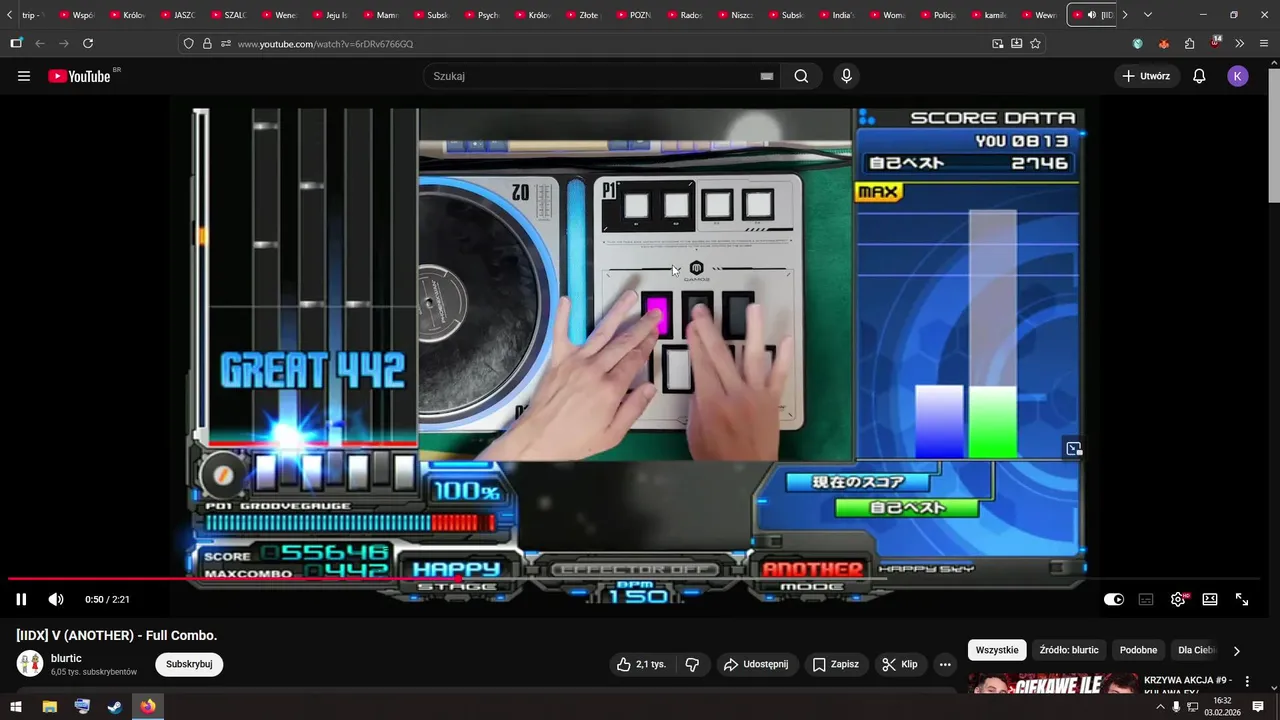The height and width of the screenshot is (720, 1280).
Task: Open blurtic channel avatar
Action: pyautogui.click(x=30, y=664)
